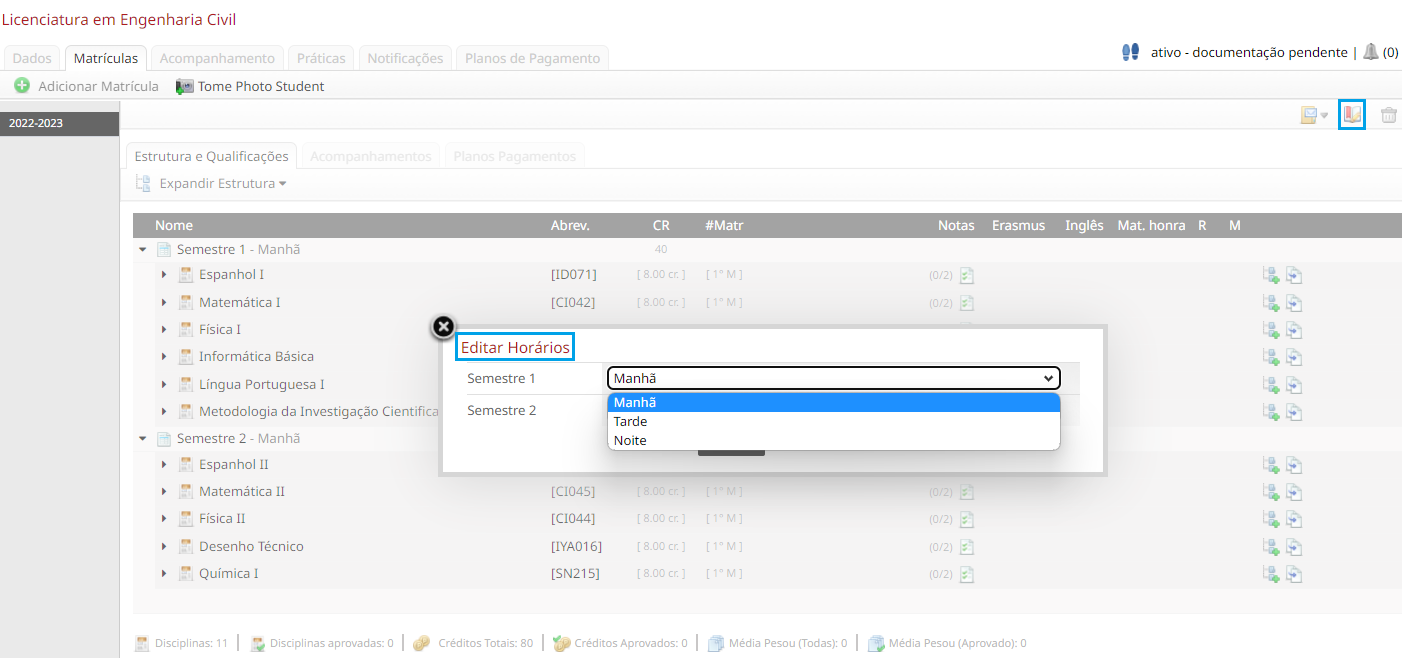Click the notifications bell icon
Screen dimensions: 1402x658
[x=1370, y=52]
